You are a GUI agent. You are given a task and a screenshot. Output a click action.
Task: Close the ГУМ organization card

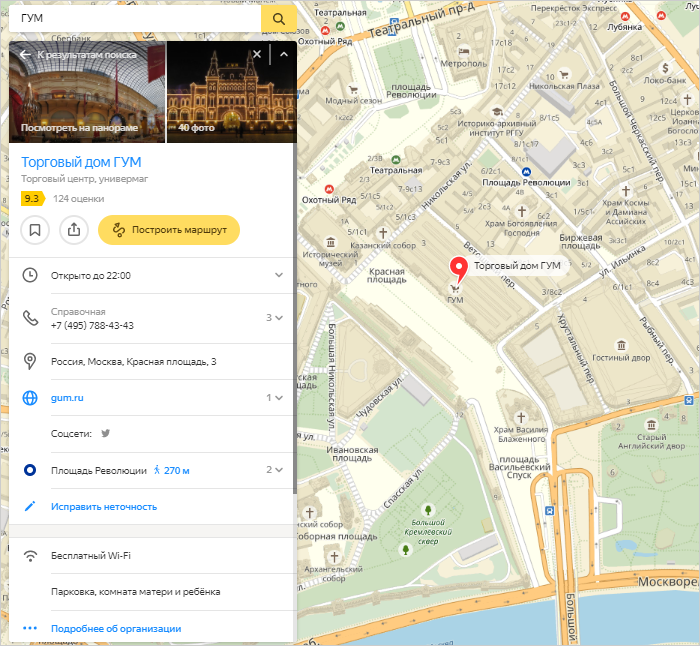(x=257, y=54)
